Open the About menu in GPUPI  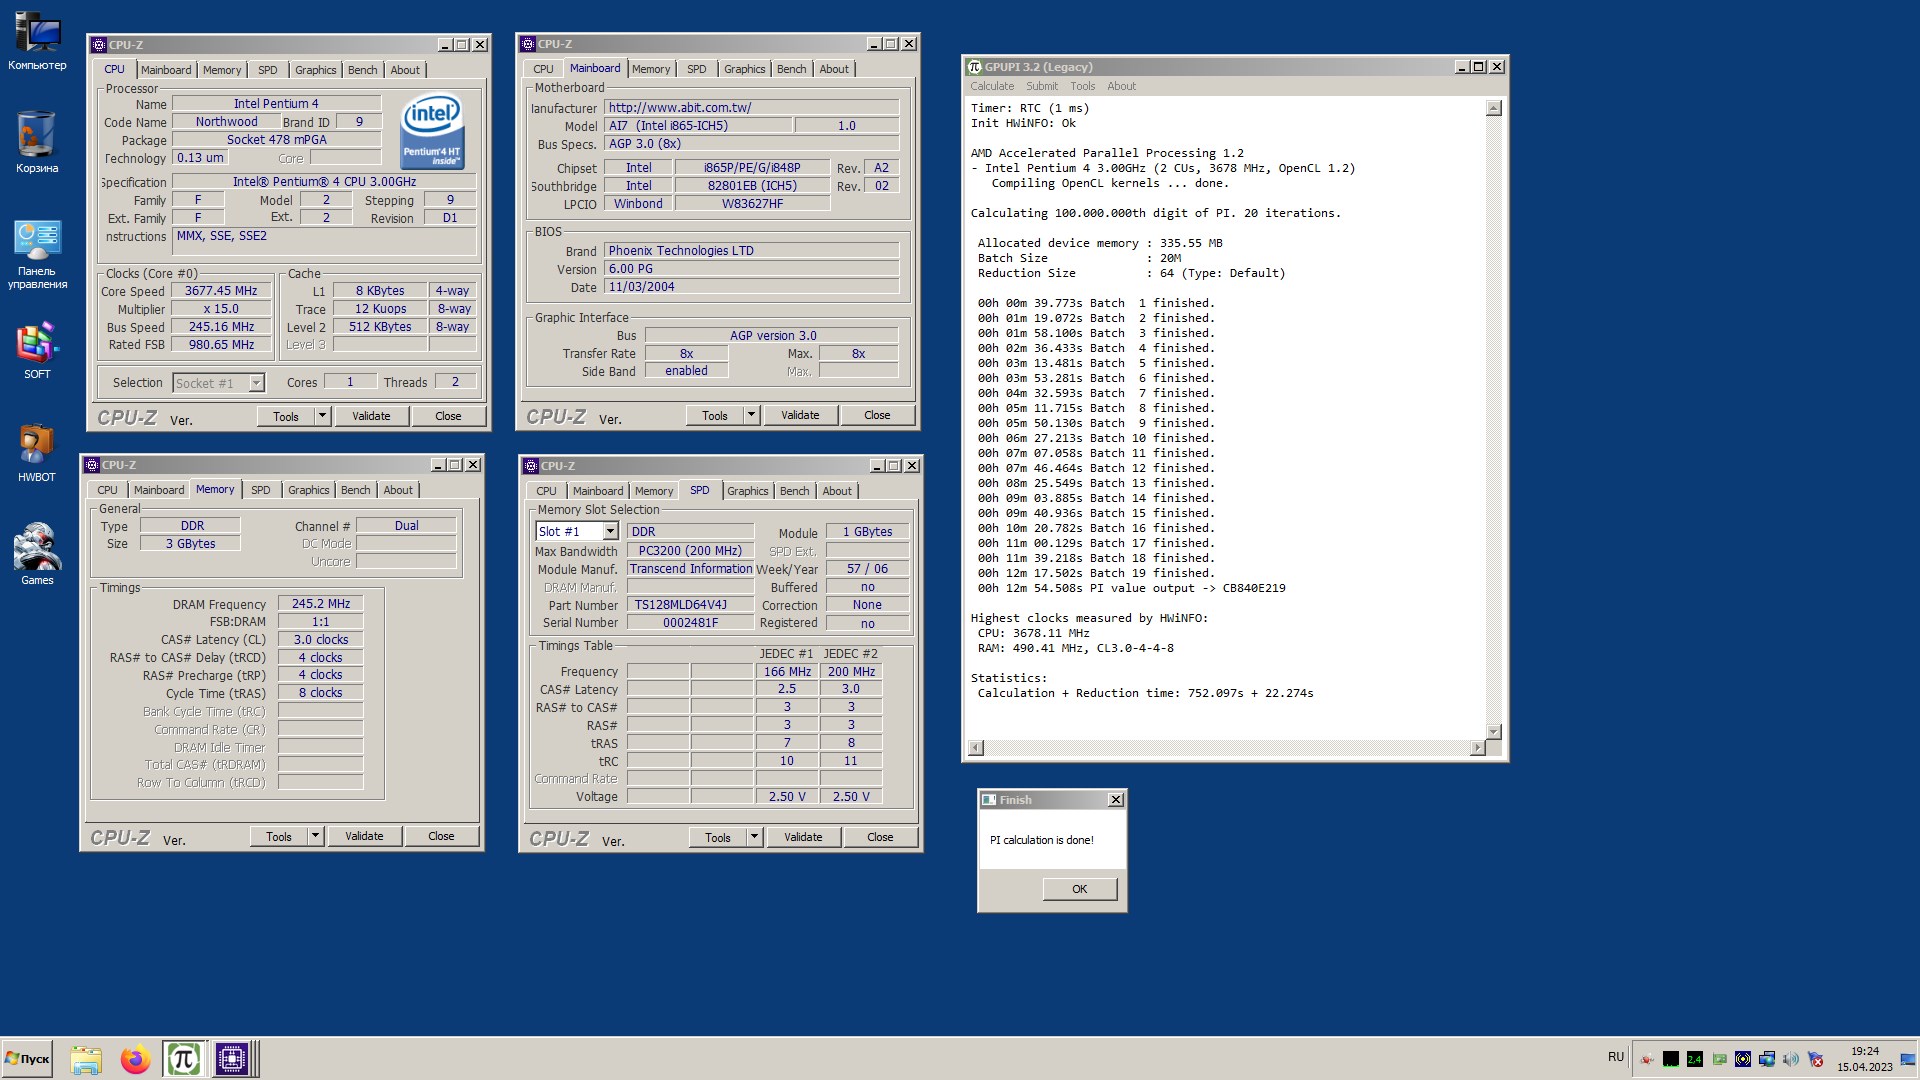(1121, 86)
